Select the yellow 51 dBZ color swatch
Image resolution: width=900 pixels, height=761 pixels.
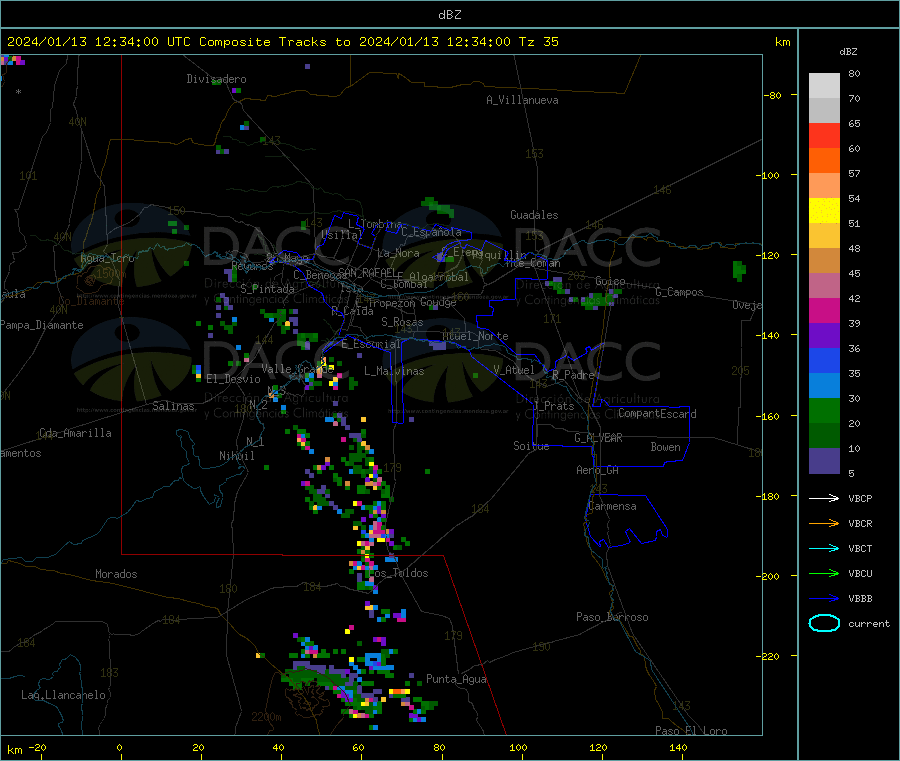point(824,211)
